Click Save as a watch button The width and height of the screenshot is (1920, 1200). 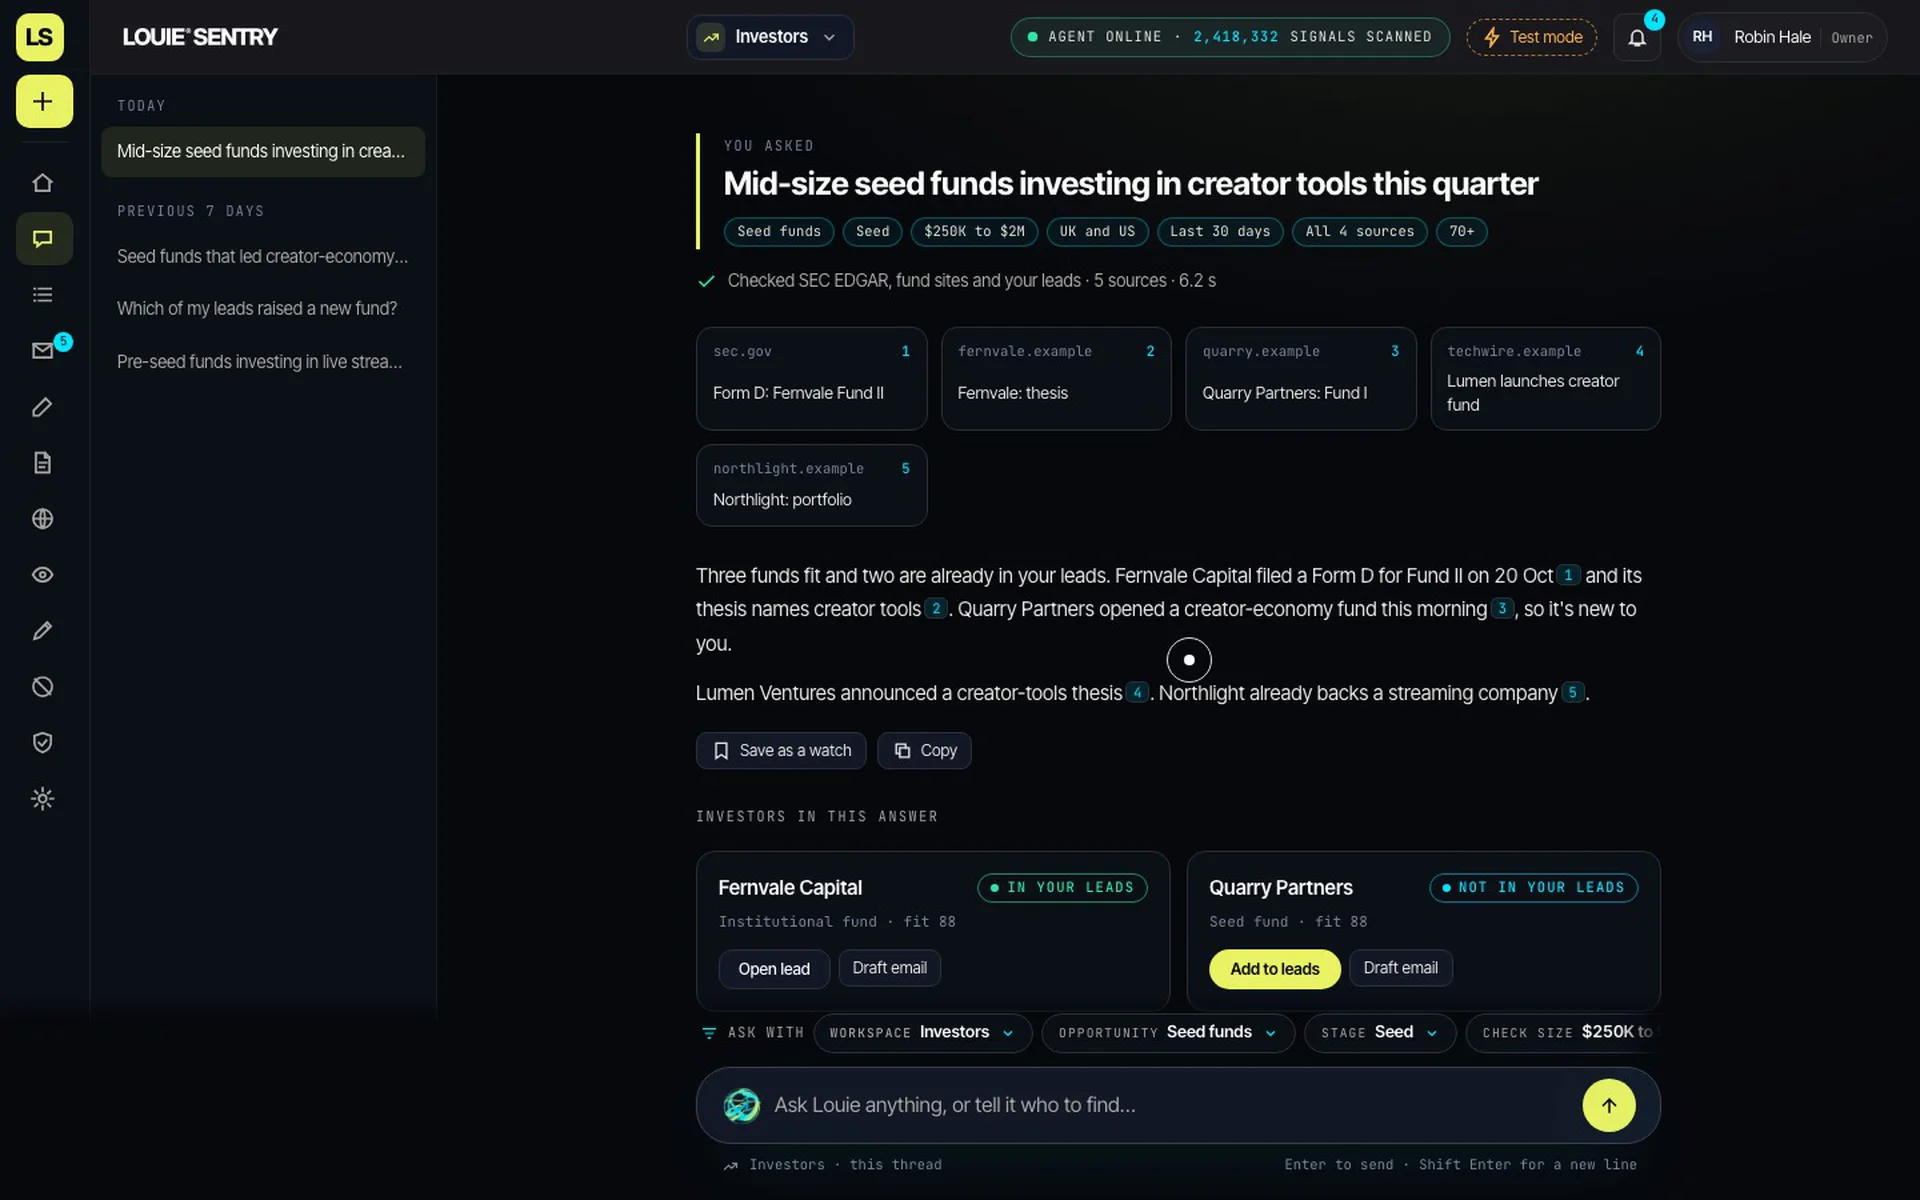(x=781, y=751)
